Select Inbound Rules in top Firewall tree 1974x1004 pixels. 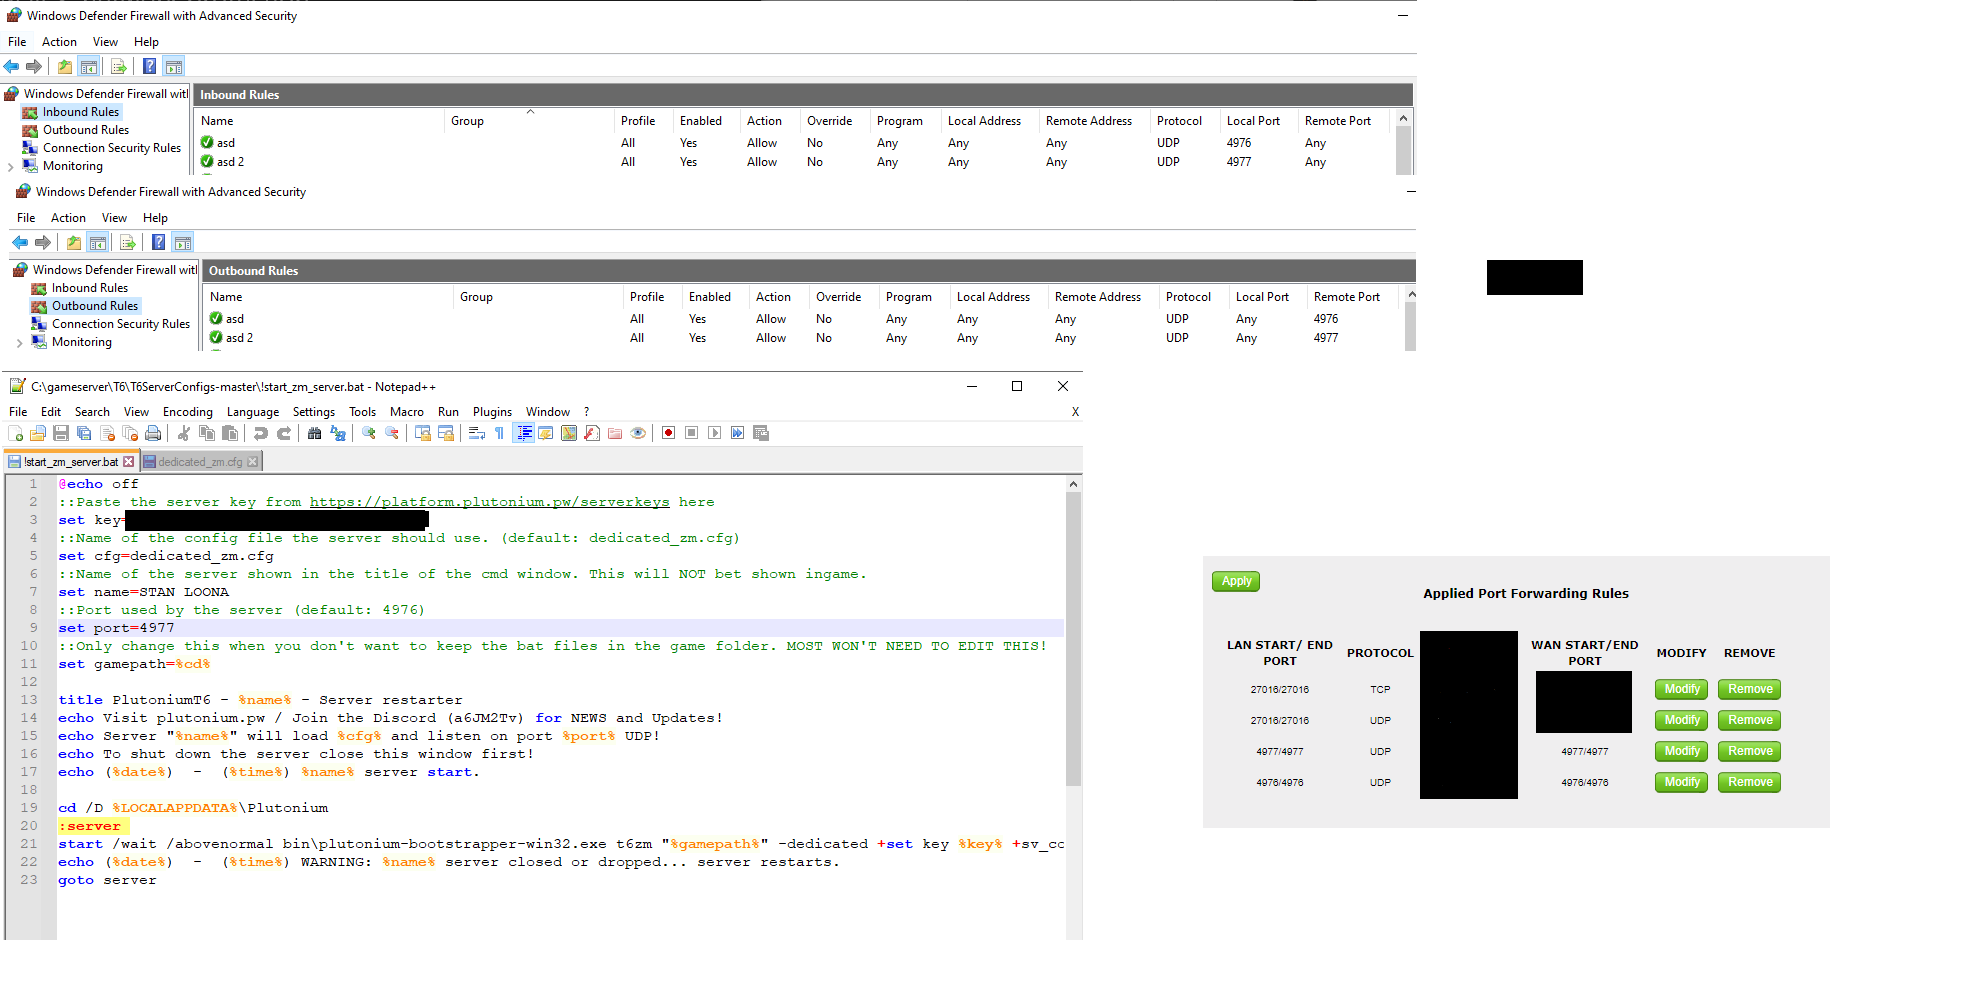coord(80,112)
